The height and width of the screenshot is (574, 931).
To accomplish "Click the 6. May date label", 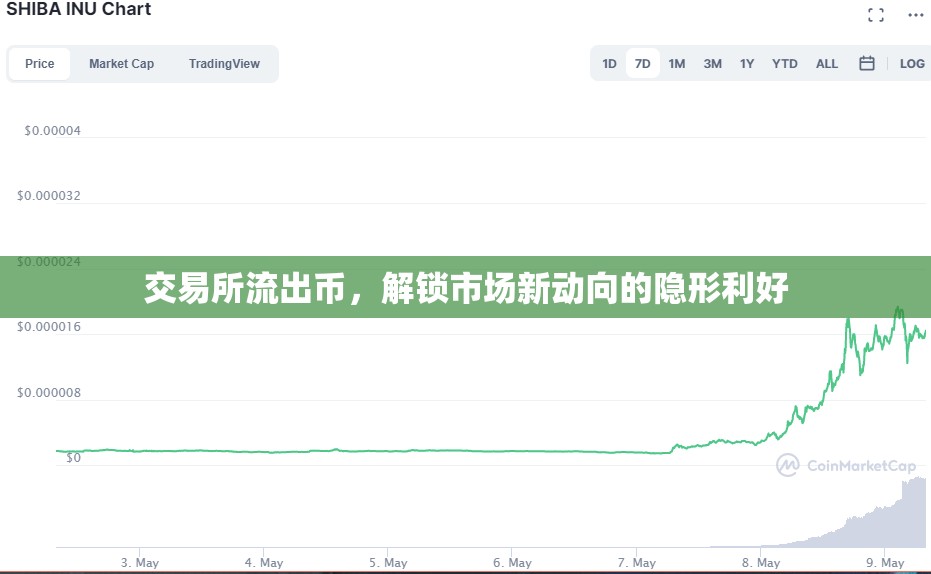I will tap(512, 563).
